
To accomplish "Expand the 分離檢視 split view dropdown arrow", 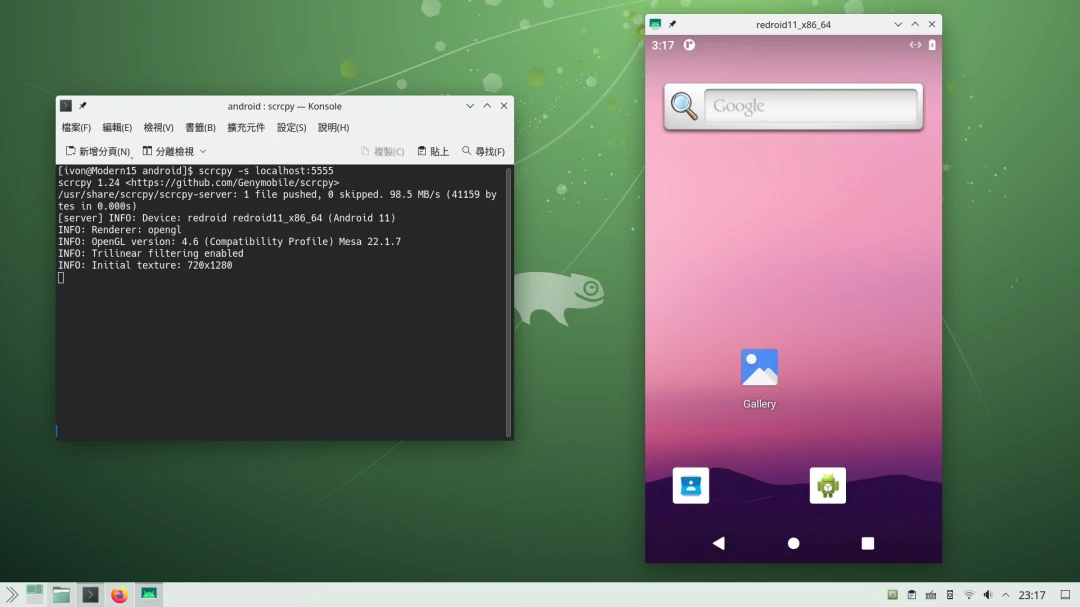I will click(x=203, y=152).
